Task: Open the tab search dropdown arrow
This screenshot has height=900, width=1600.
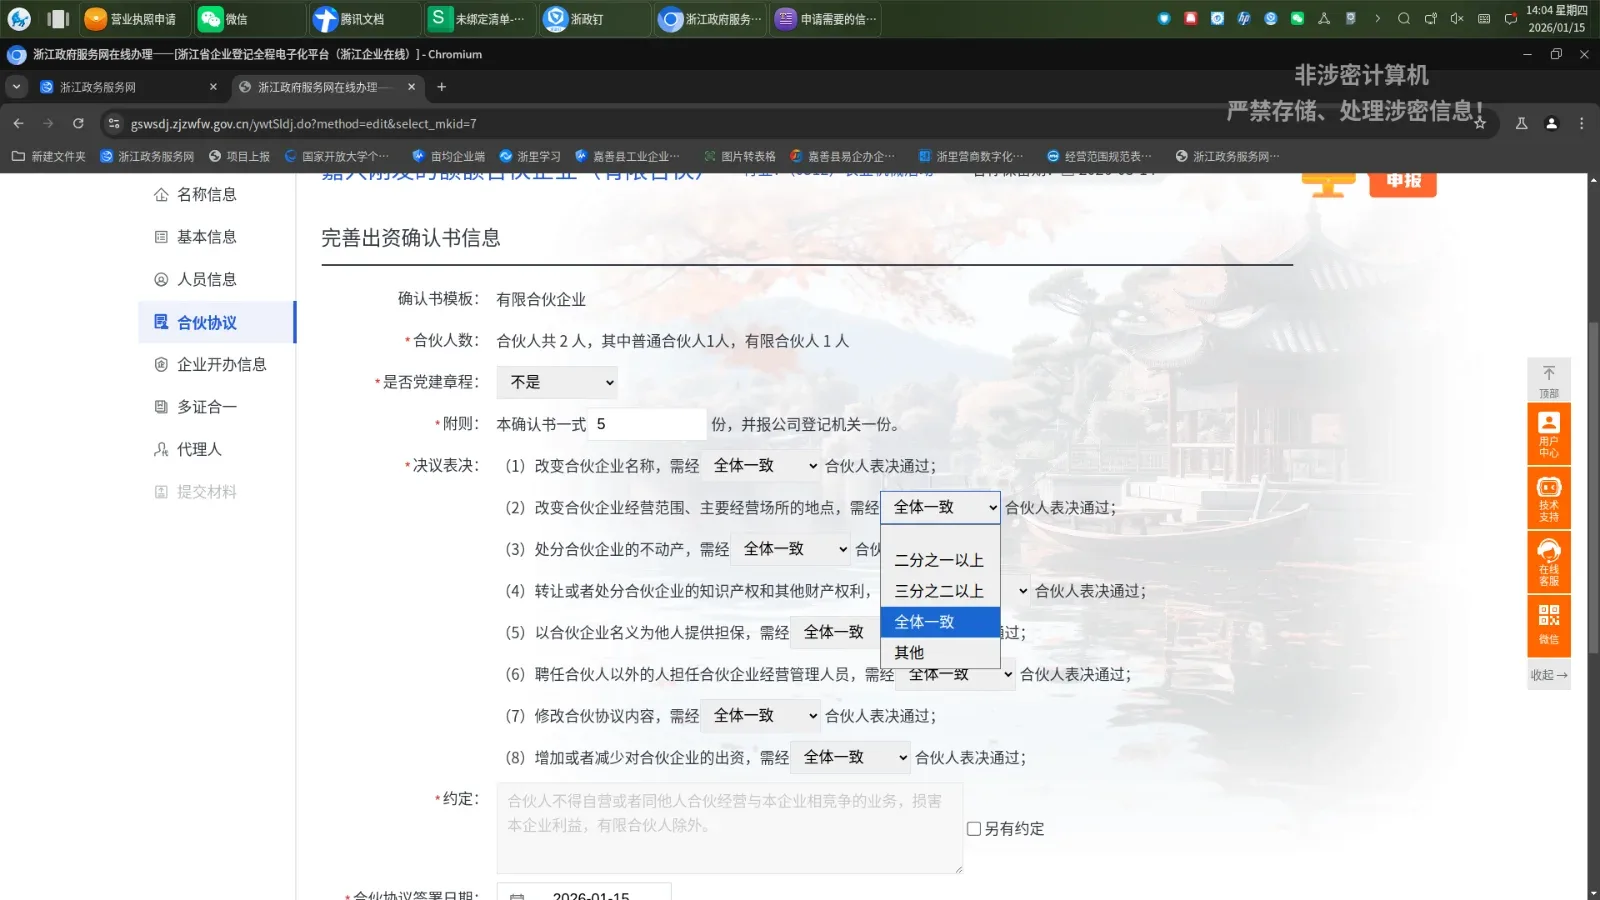Action: pos(16,87)
